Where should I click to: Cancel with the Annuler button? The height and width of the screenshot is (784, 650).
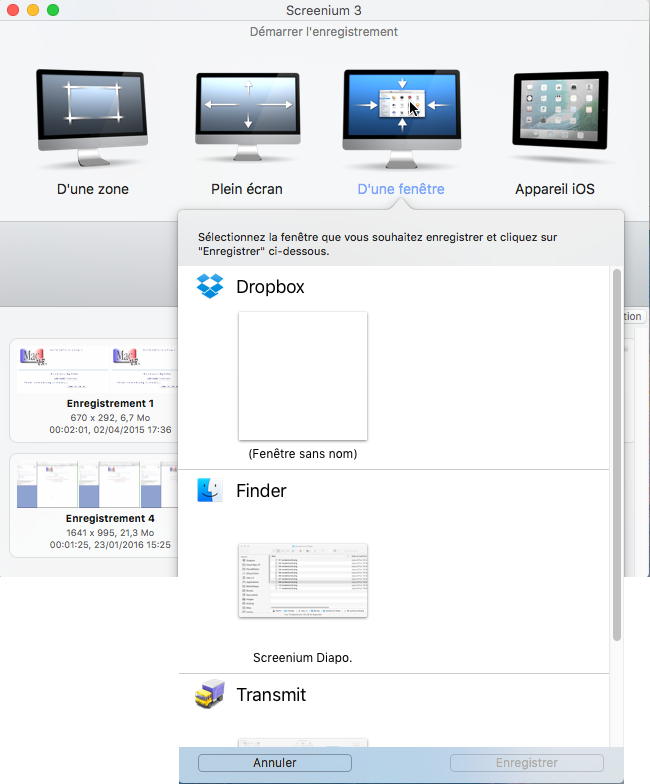pyautogui.click(x=275, y=762)
